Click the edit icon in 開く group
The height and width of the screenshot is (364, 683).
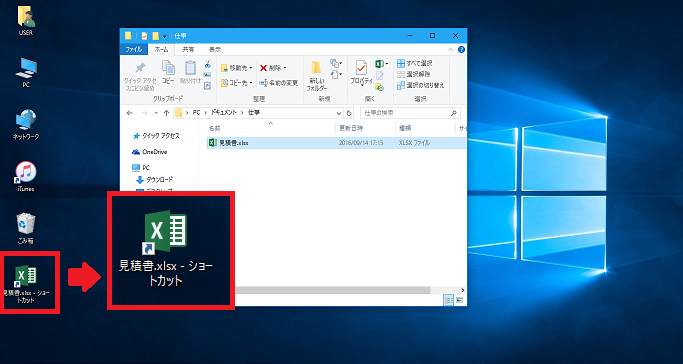click(379, 76)
